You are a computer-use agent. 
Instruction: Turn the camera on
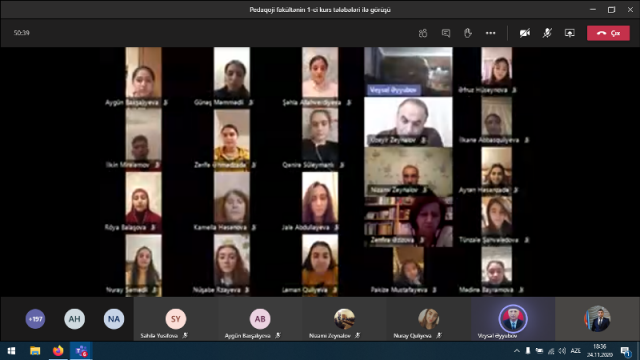tap(525, 33)
